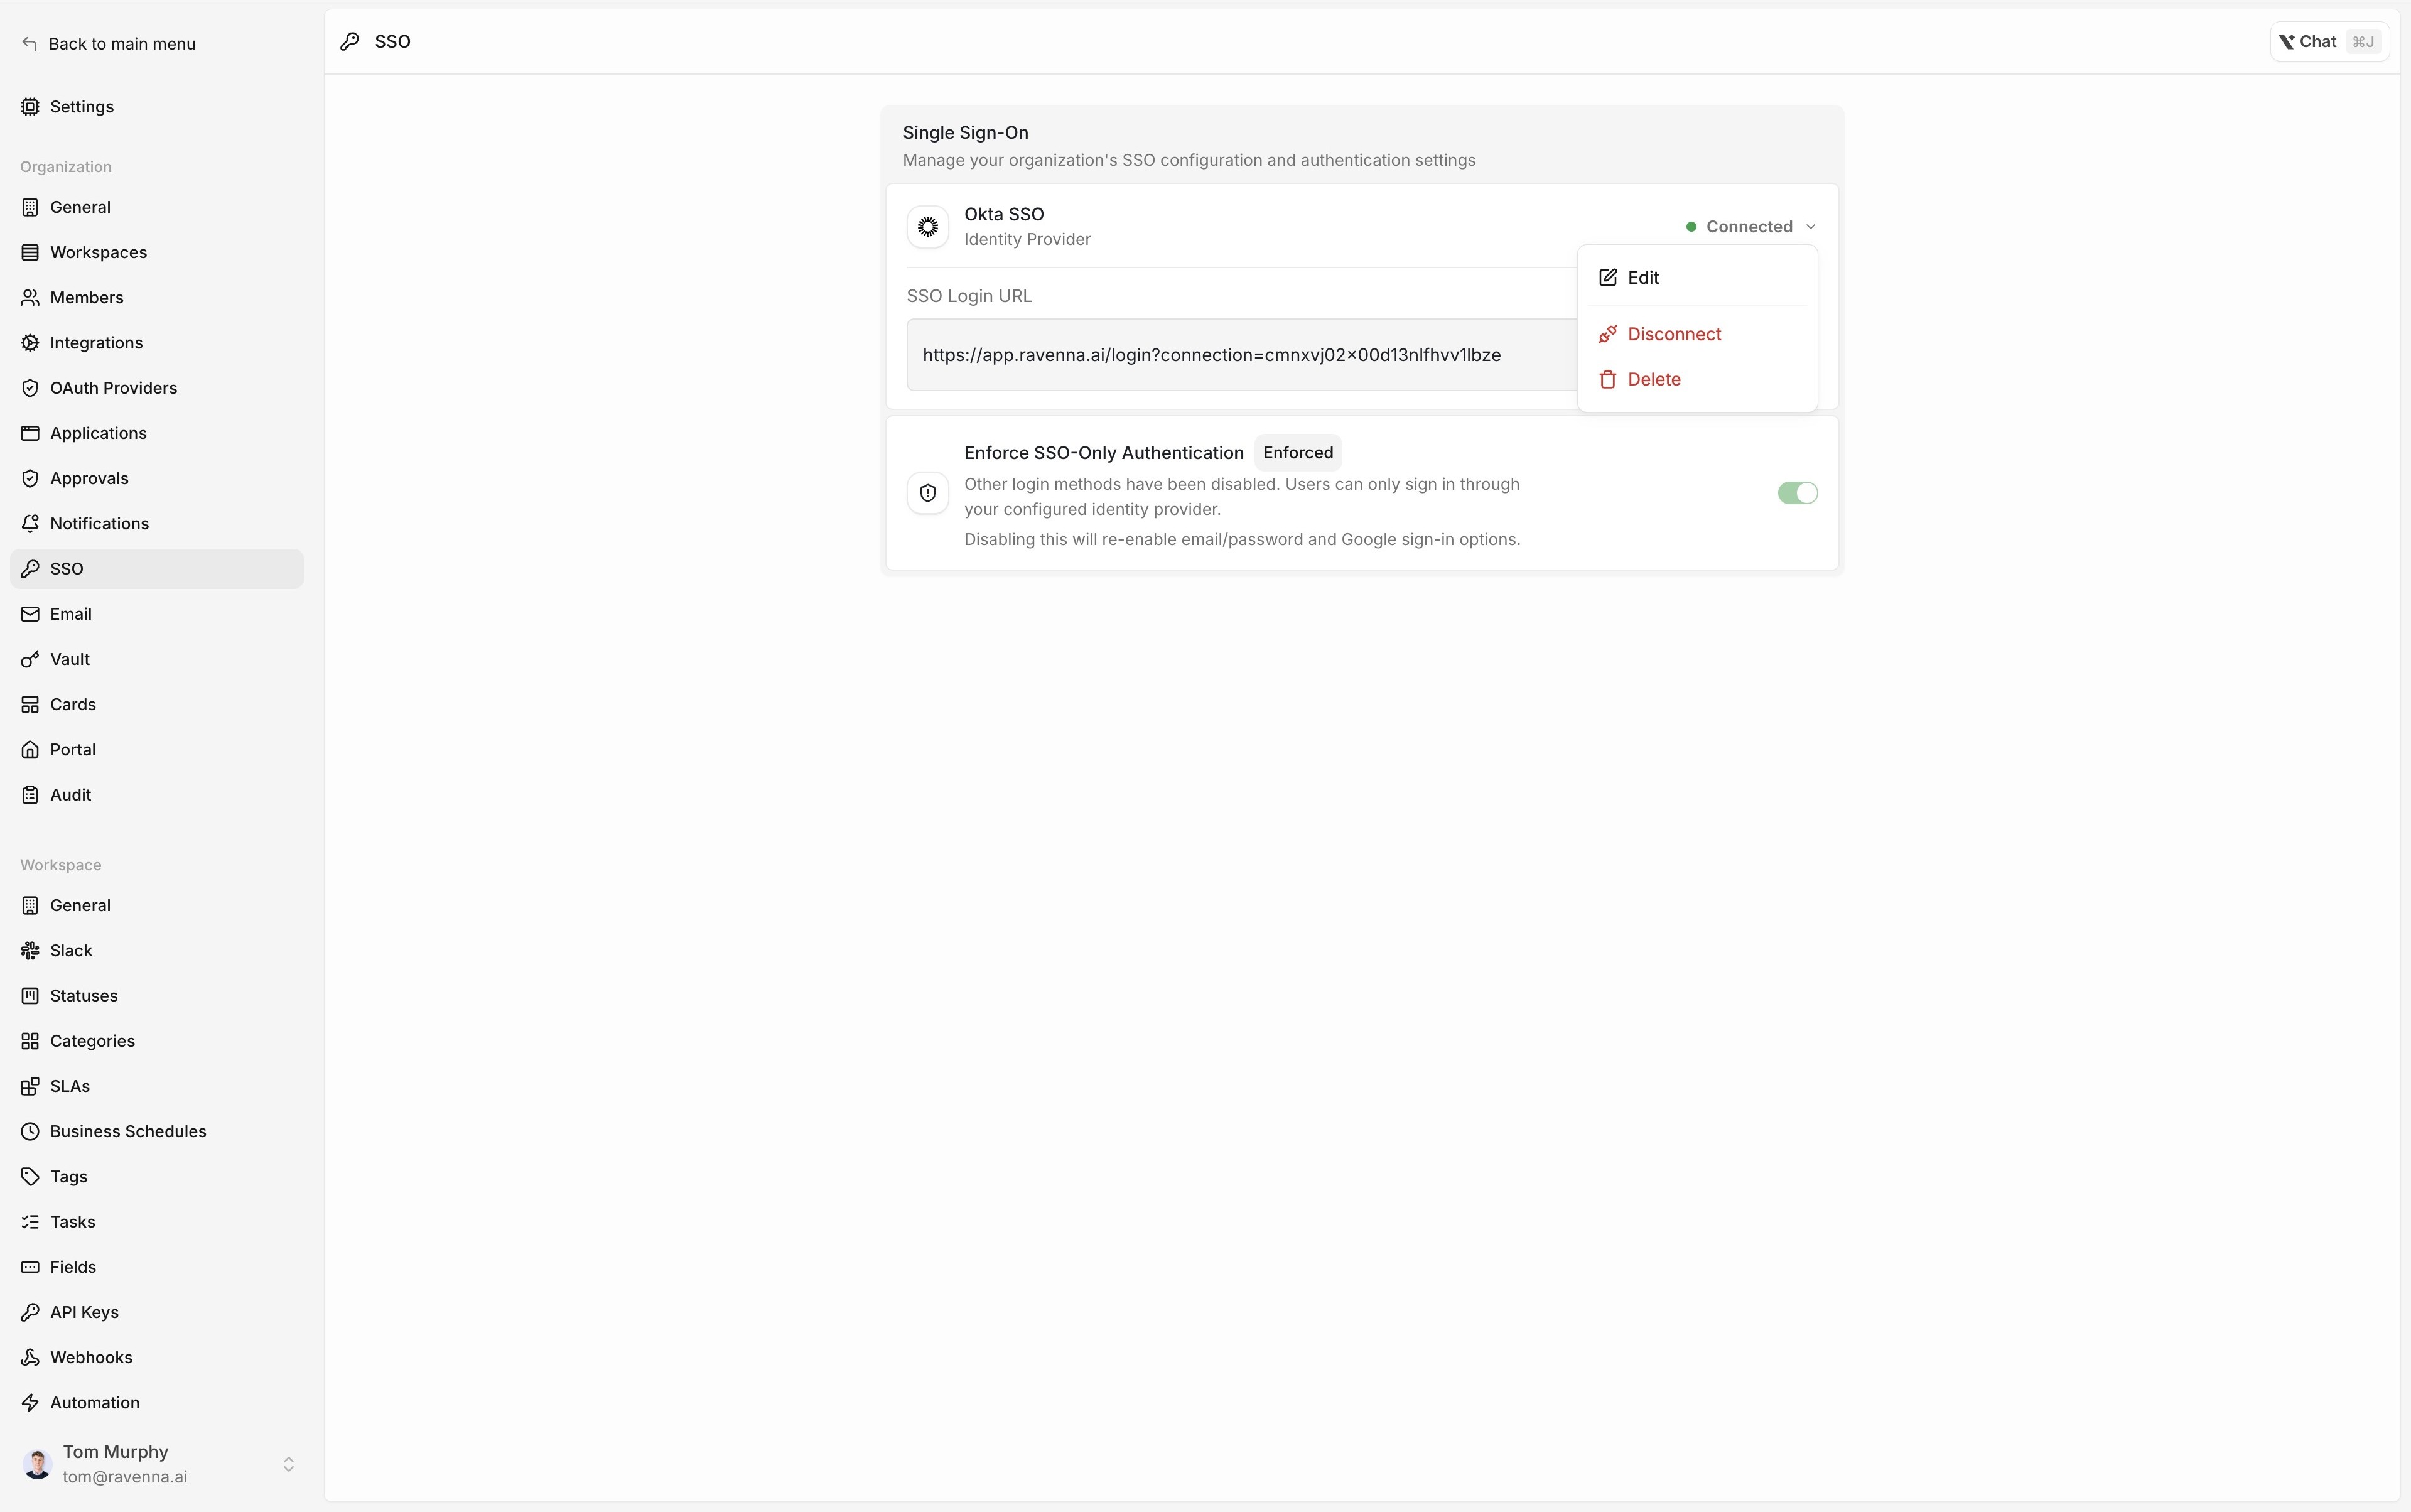Screen dimensions: 2411x1512
Task: Click the Email envelope icon
Action: 30,614
